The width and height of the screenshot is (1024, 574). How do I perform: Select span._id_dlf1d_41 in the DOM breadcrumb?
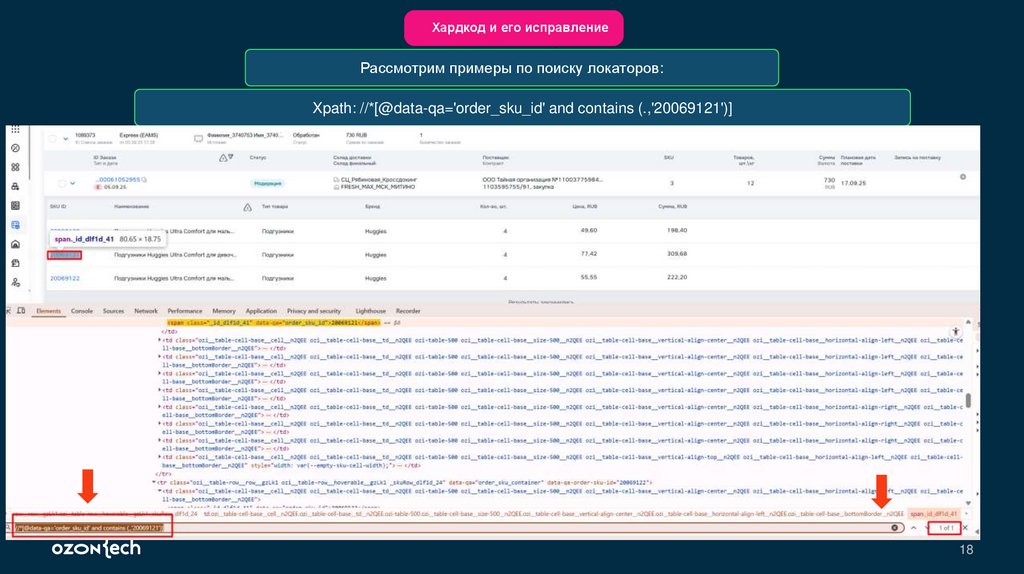click(935, 513)
